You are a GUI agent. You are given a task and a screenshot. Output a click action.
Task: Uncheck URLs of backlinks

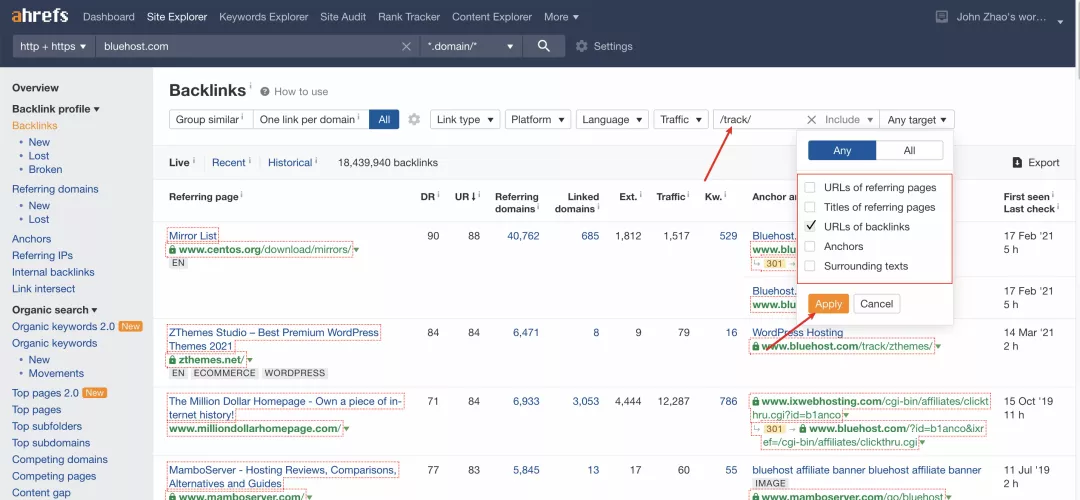810,226
